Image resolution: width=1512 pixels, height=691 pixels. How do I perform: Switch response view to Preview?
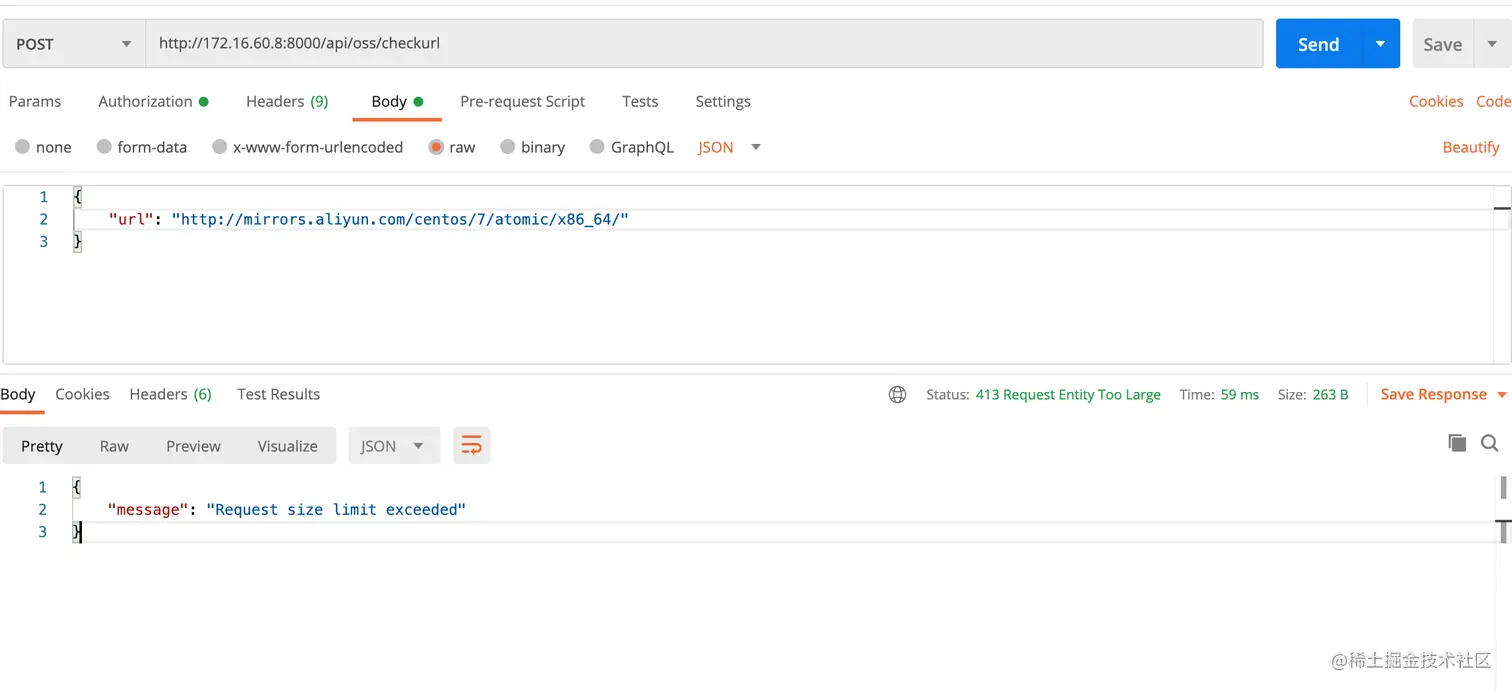193,446
